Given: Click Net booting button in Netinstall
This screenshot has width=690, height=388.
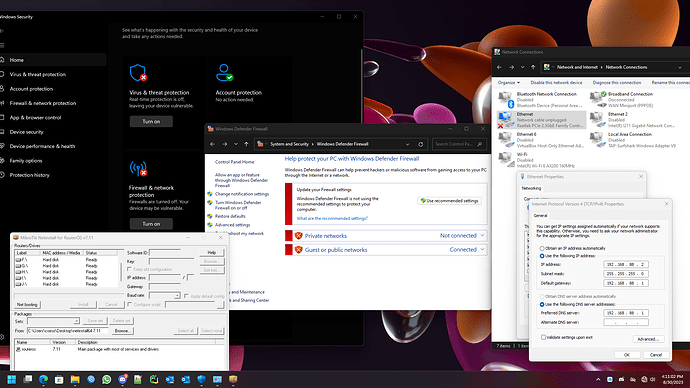Looking at the screenshot, I should 27,304.
